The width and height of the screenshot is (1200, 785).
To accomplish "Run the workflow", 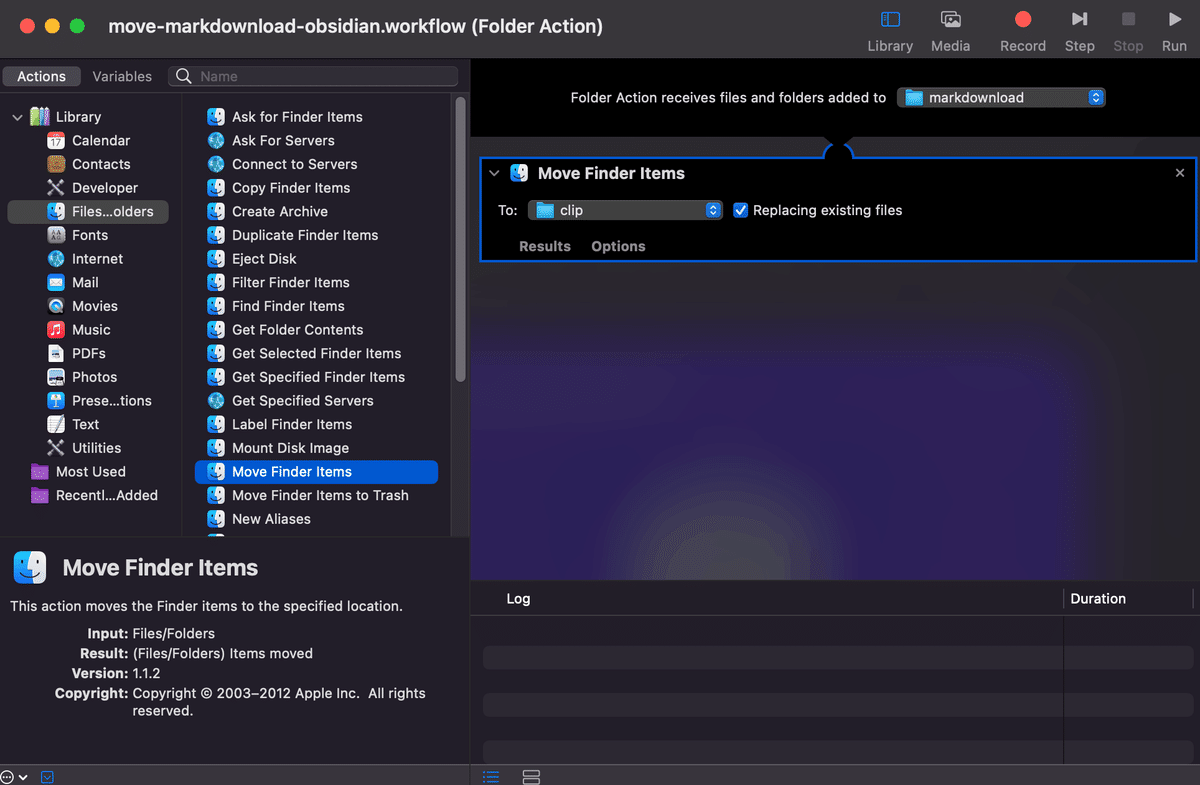I will [1174, 31].
